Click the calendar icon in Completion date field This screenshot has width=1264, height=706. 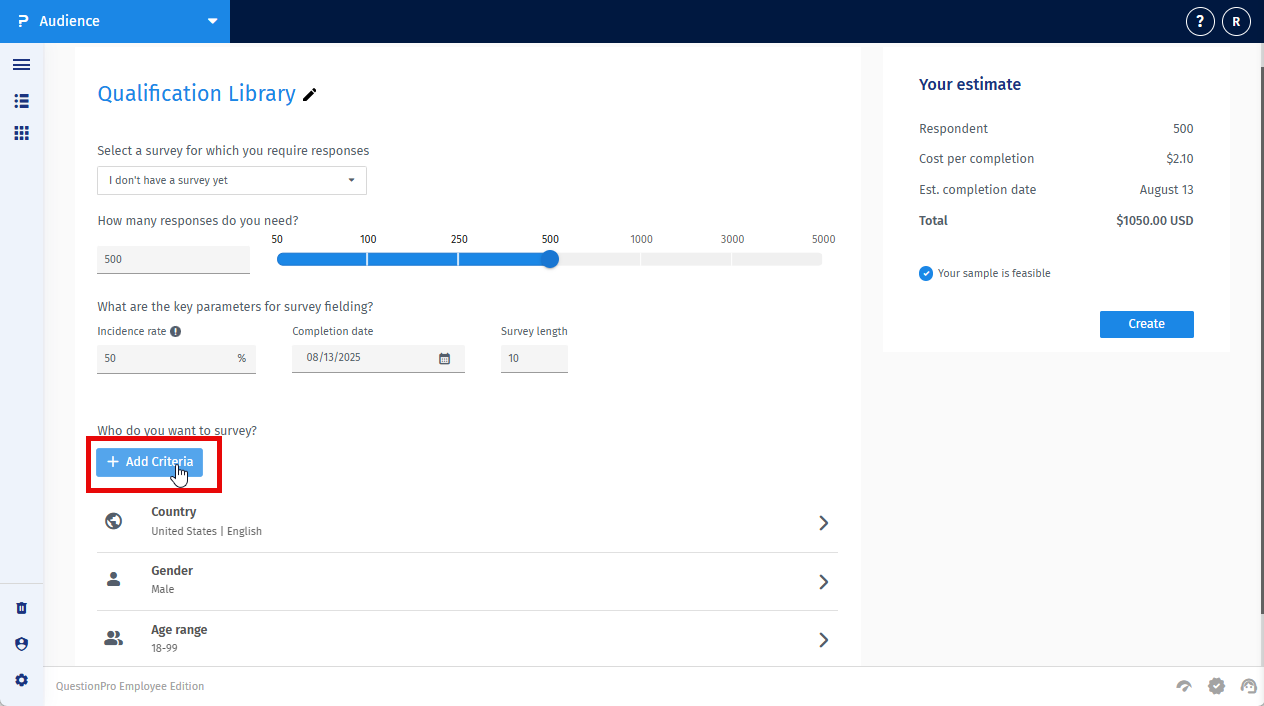[444, 357]
